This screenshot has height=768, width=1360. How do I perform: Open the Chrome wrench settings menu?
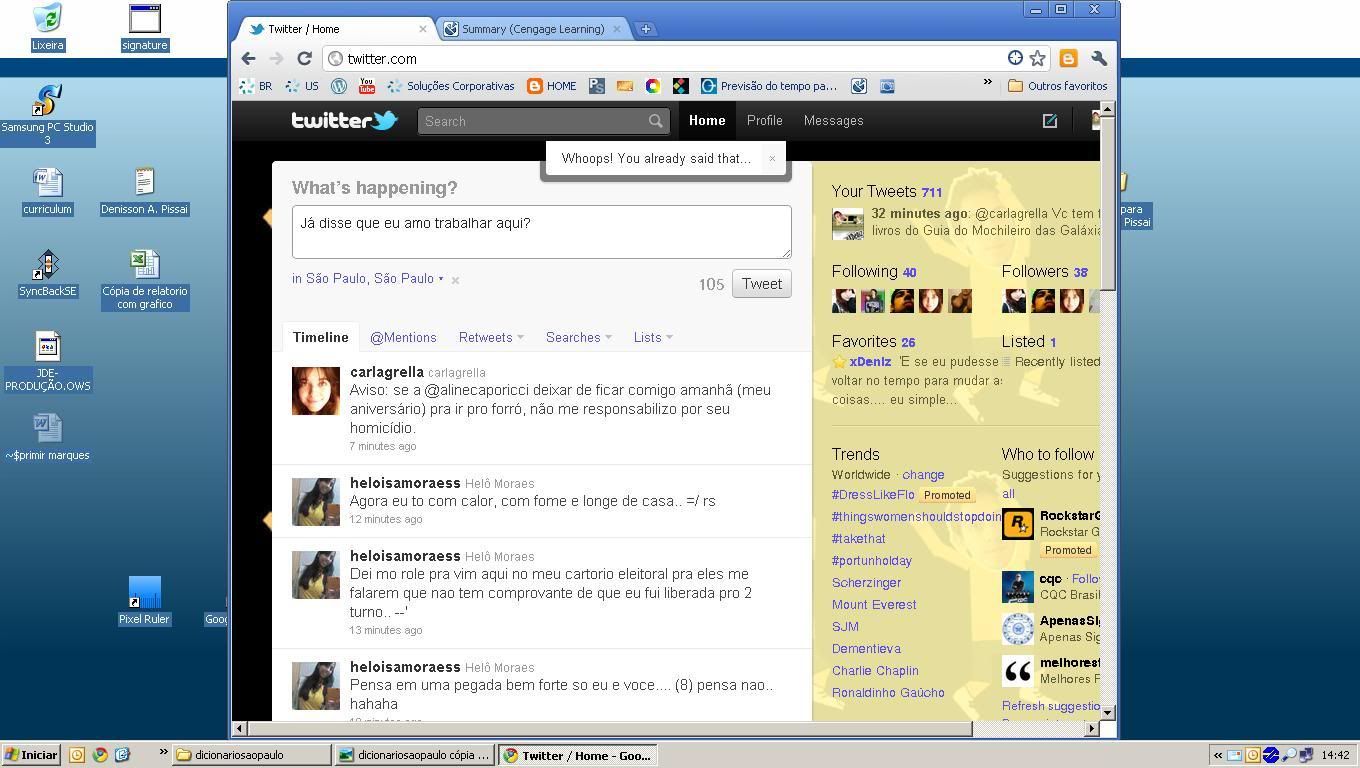pyautogui.click(x=1099, y=59)
